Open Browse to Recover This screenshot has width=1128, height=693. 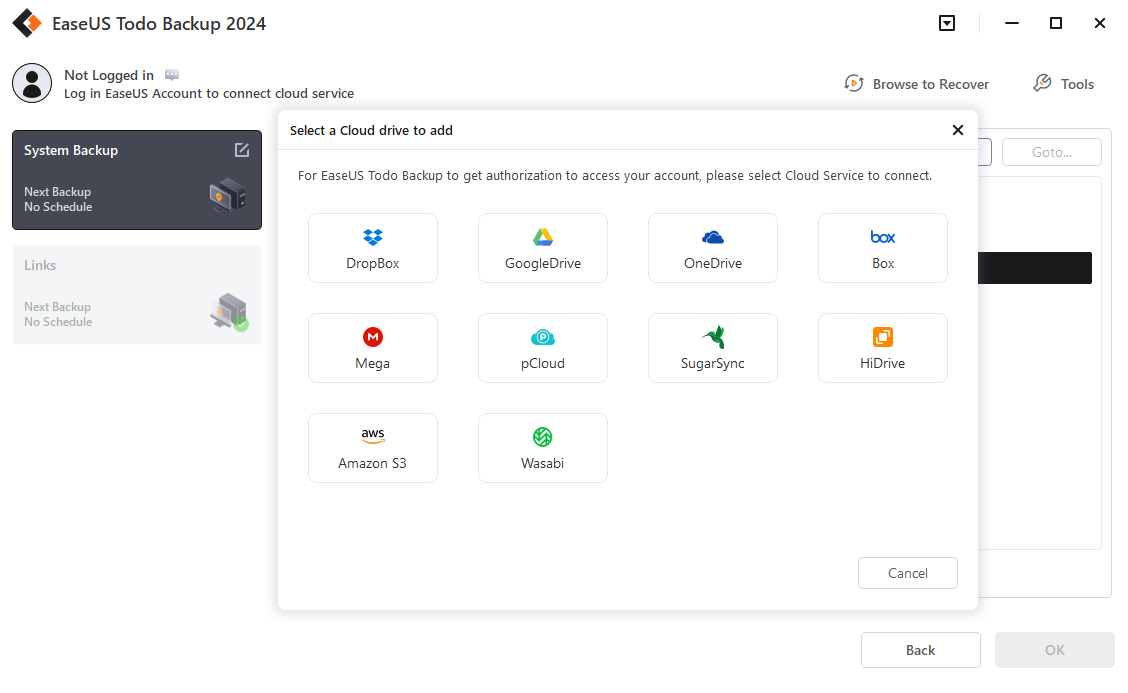[x=916, y=84]
